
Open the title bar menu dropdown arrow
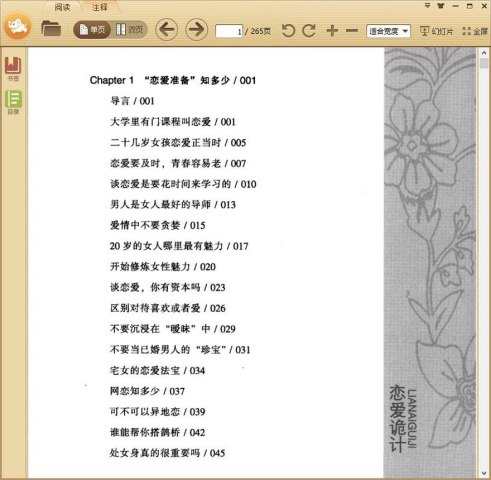click(x=427, y=6)
